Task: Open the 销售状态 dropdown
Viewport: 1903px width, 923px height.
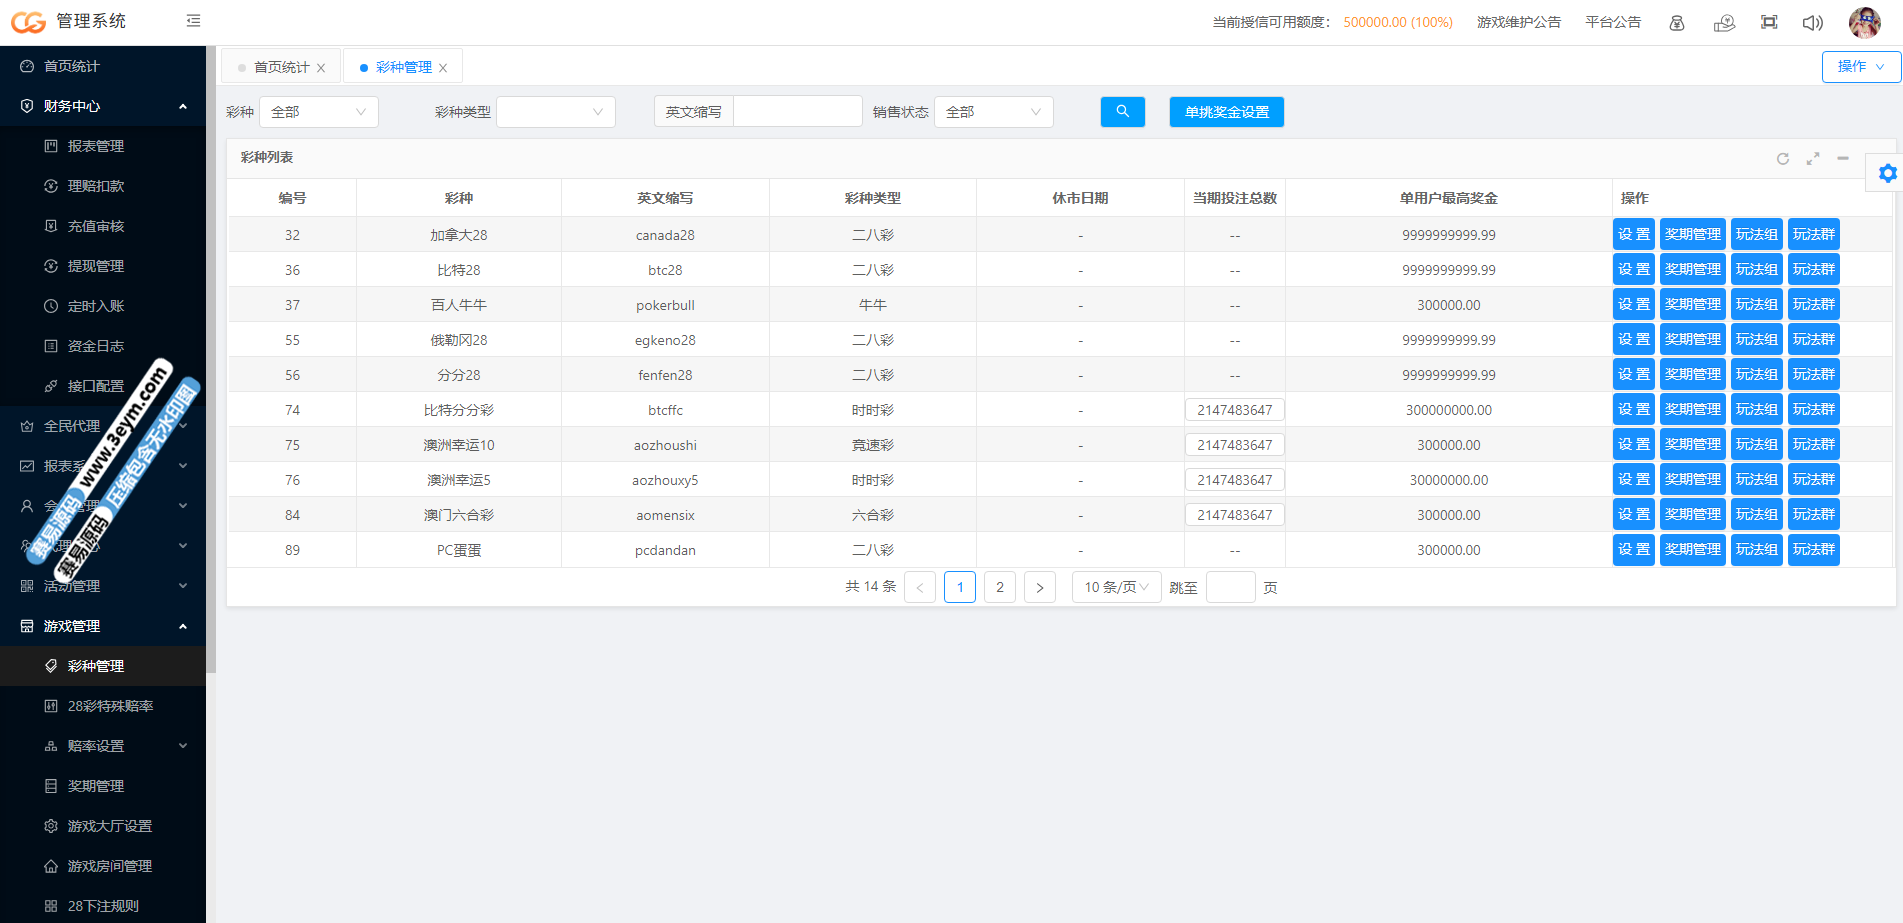Action: 993,112
